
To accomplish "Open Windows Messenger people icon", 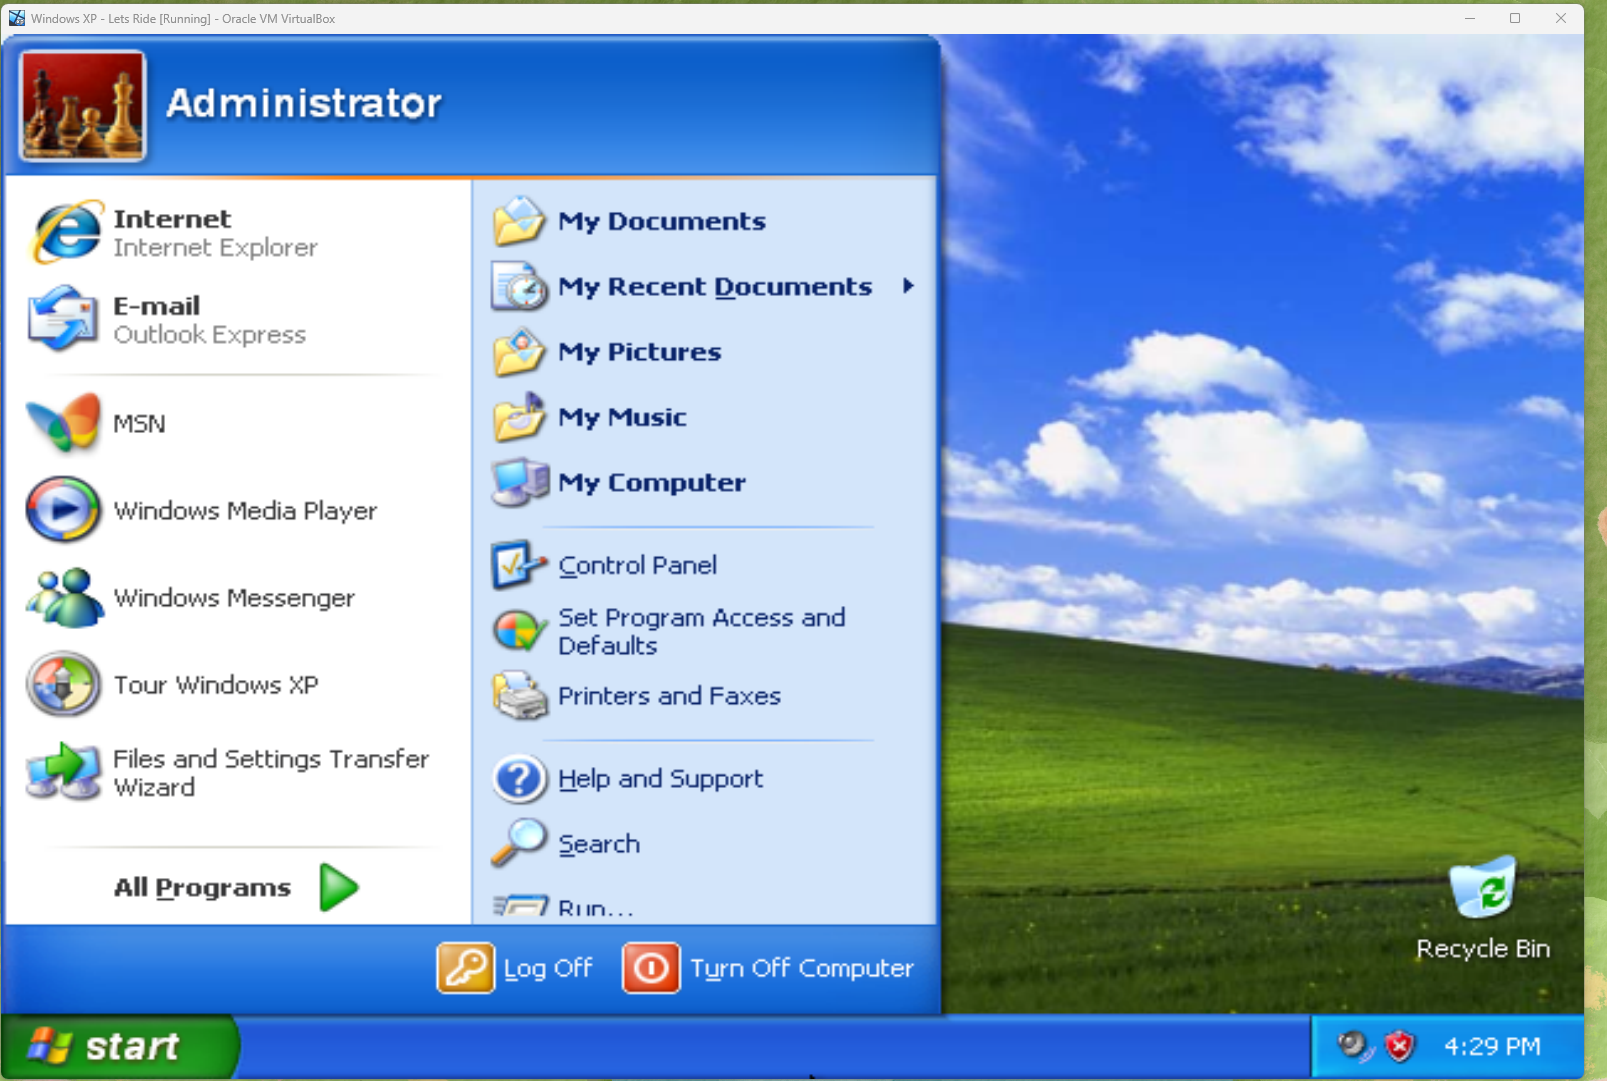I will pos(64,598).
